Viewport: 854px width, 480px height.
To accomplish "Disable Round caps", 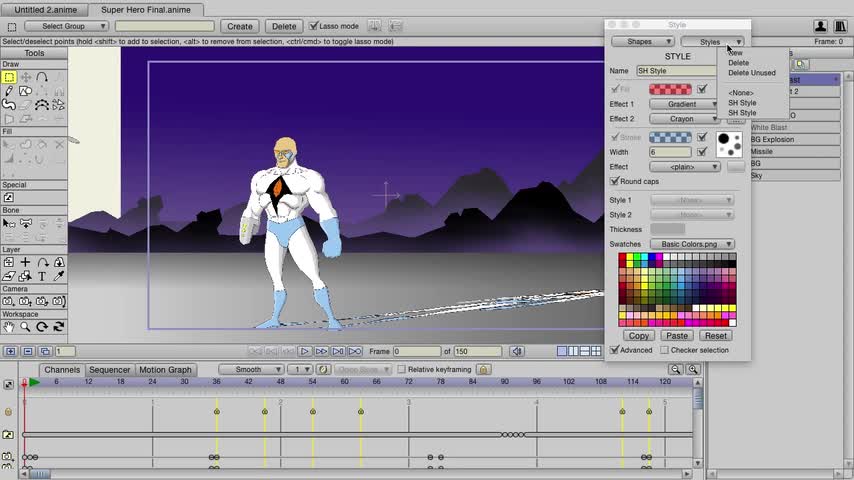I will point(615,181).
